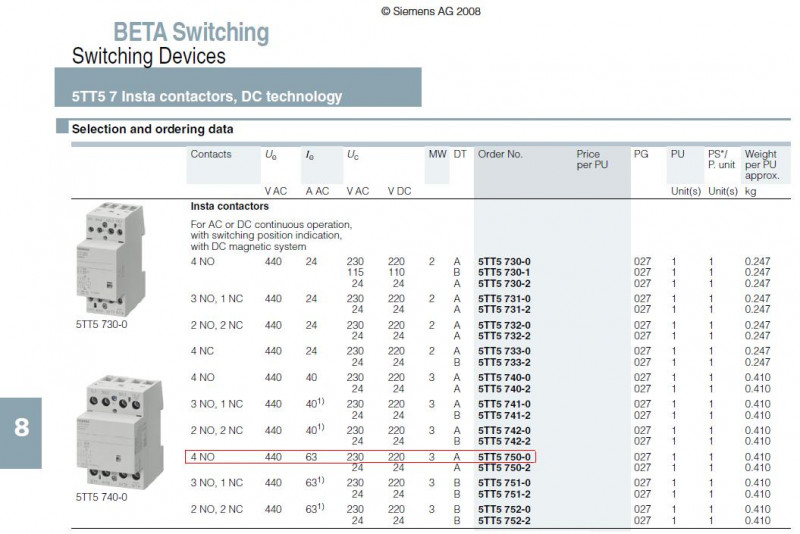Viewport: 800px width, 534px height.
Task: Click order number 5TT5 731-0
Action: coord(504,299)
